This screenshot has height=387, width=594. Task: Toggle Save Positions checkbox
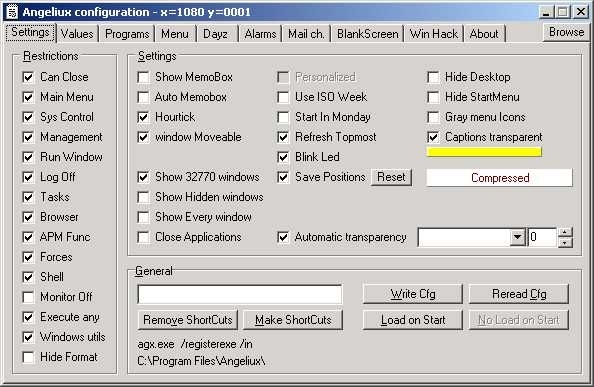(x=283, y=177)
